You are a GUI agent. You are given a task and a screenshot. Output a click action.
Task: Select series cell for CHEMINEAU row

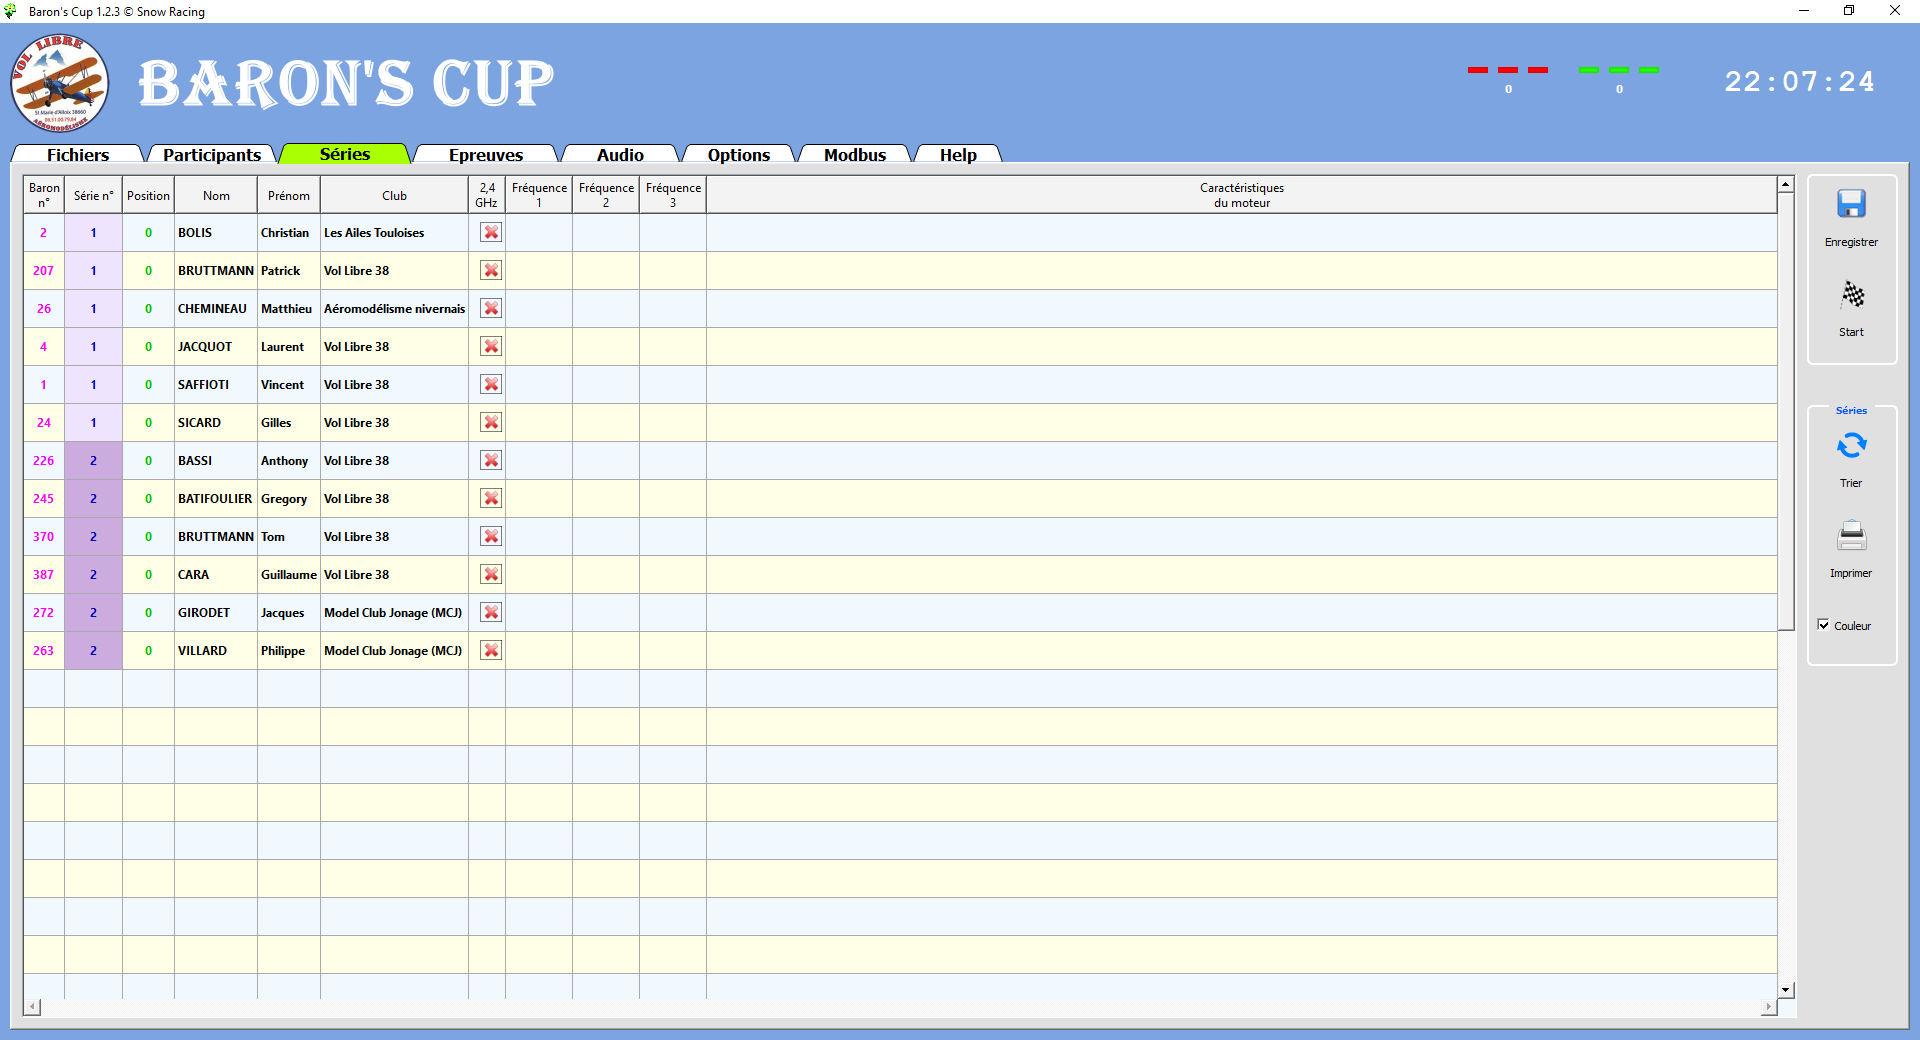(94, 309)
